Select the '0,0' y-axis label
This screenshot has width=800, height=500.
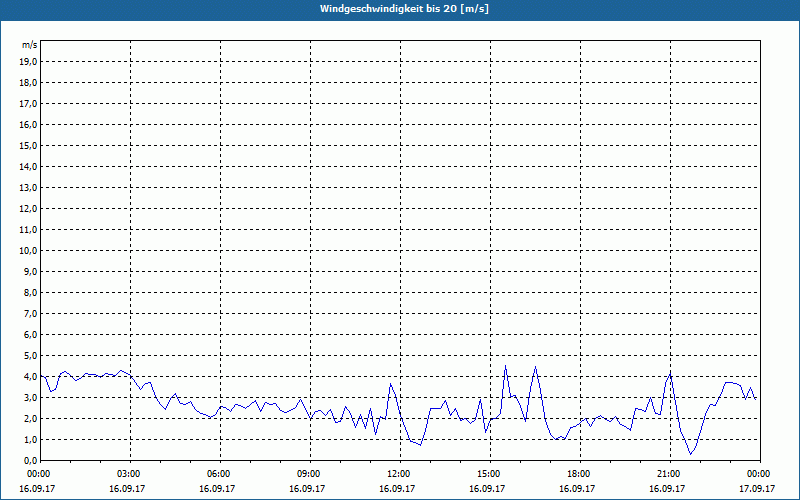click(x=30, y=461)
